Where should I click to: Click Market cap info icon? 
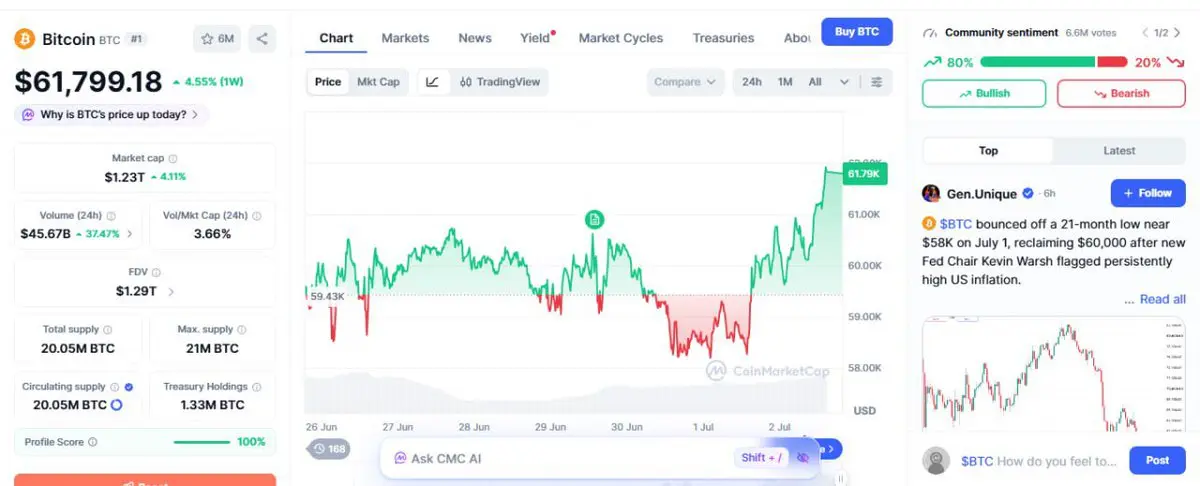click(173, 158)
